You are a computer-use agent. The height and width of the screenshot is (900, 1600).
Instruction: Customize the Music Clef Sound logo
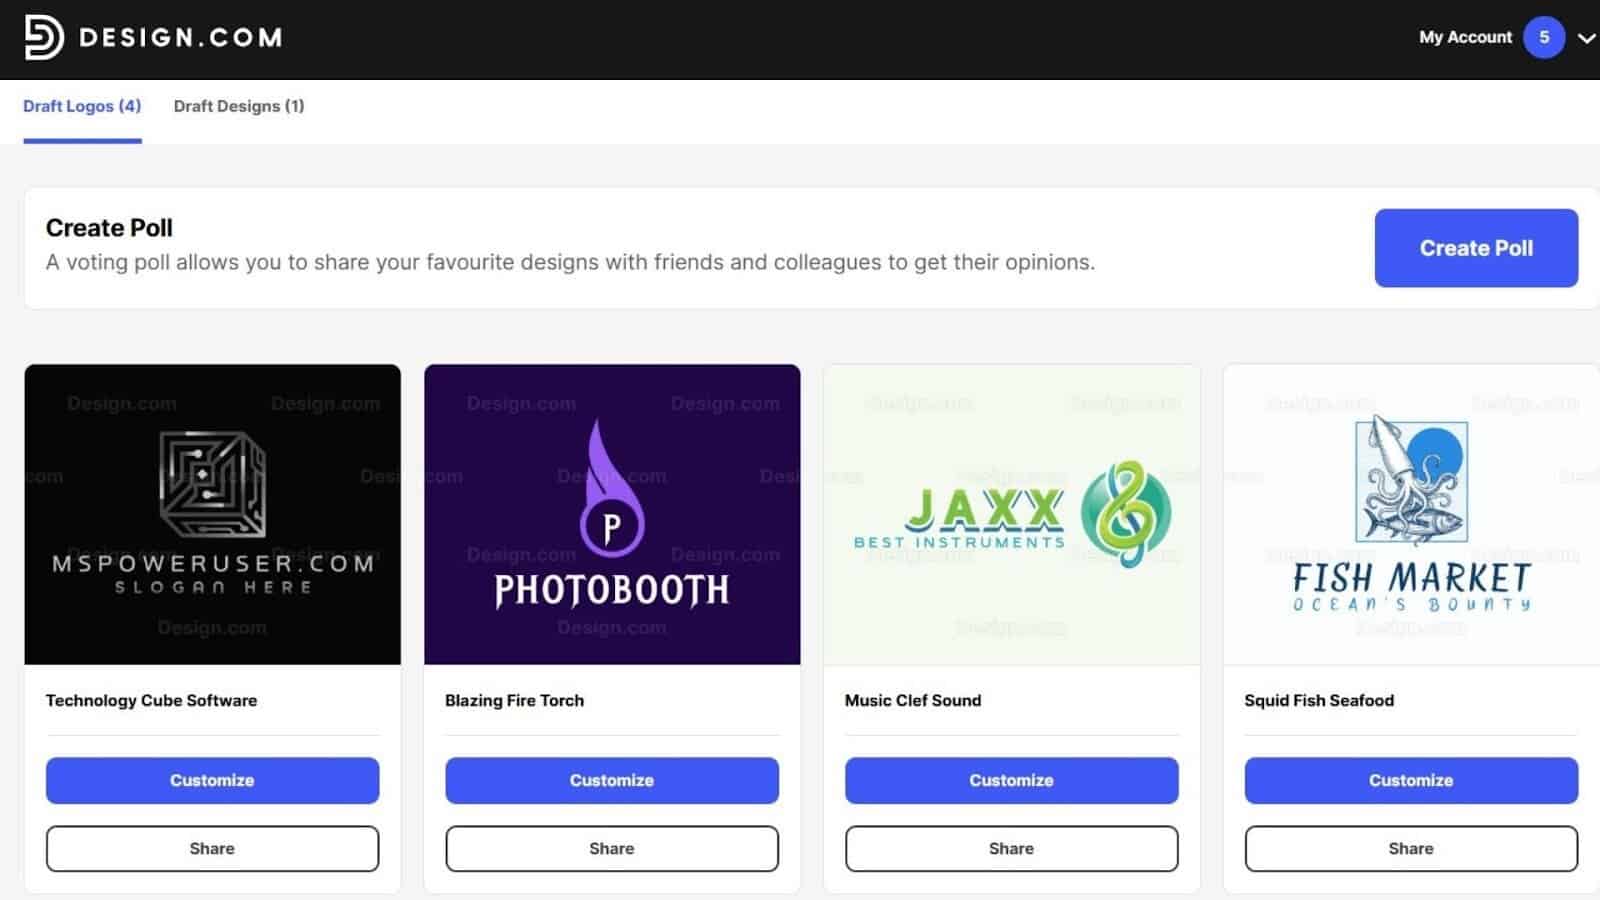(x=1011, y=780)
